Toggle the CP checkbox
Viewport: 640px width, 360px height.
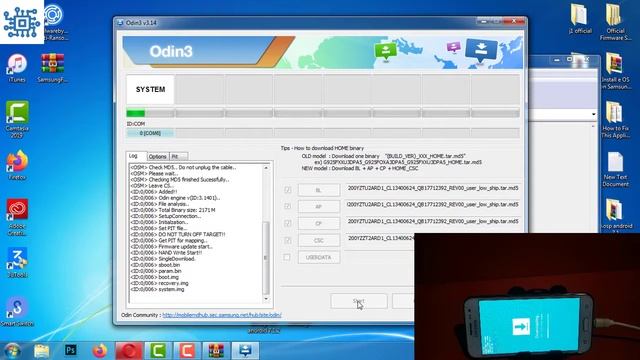[287, 223]
